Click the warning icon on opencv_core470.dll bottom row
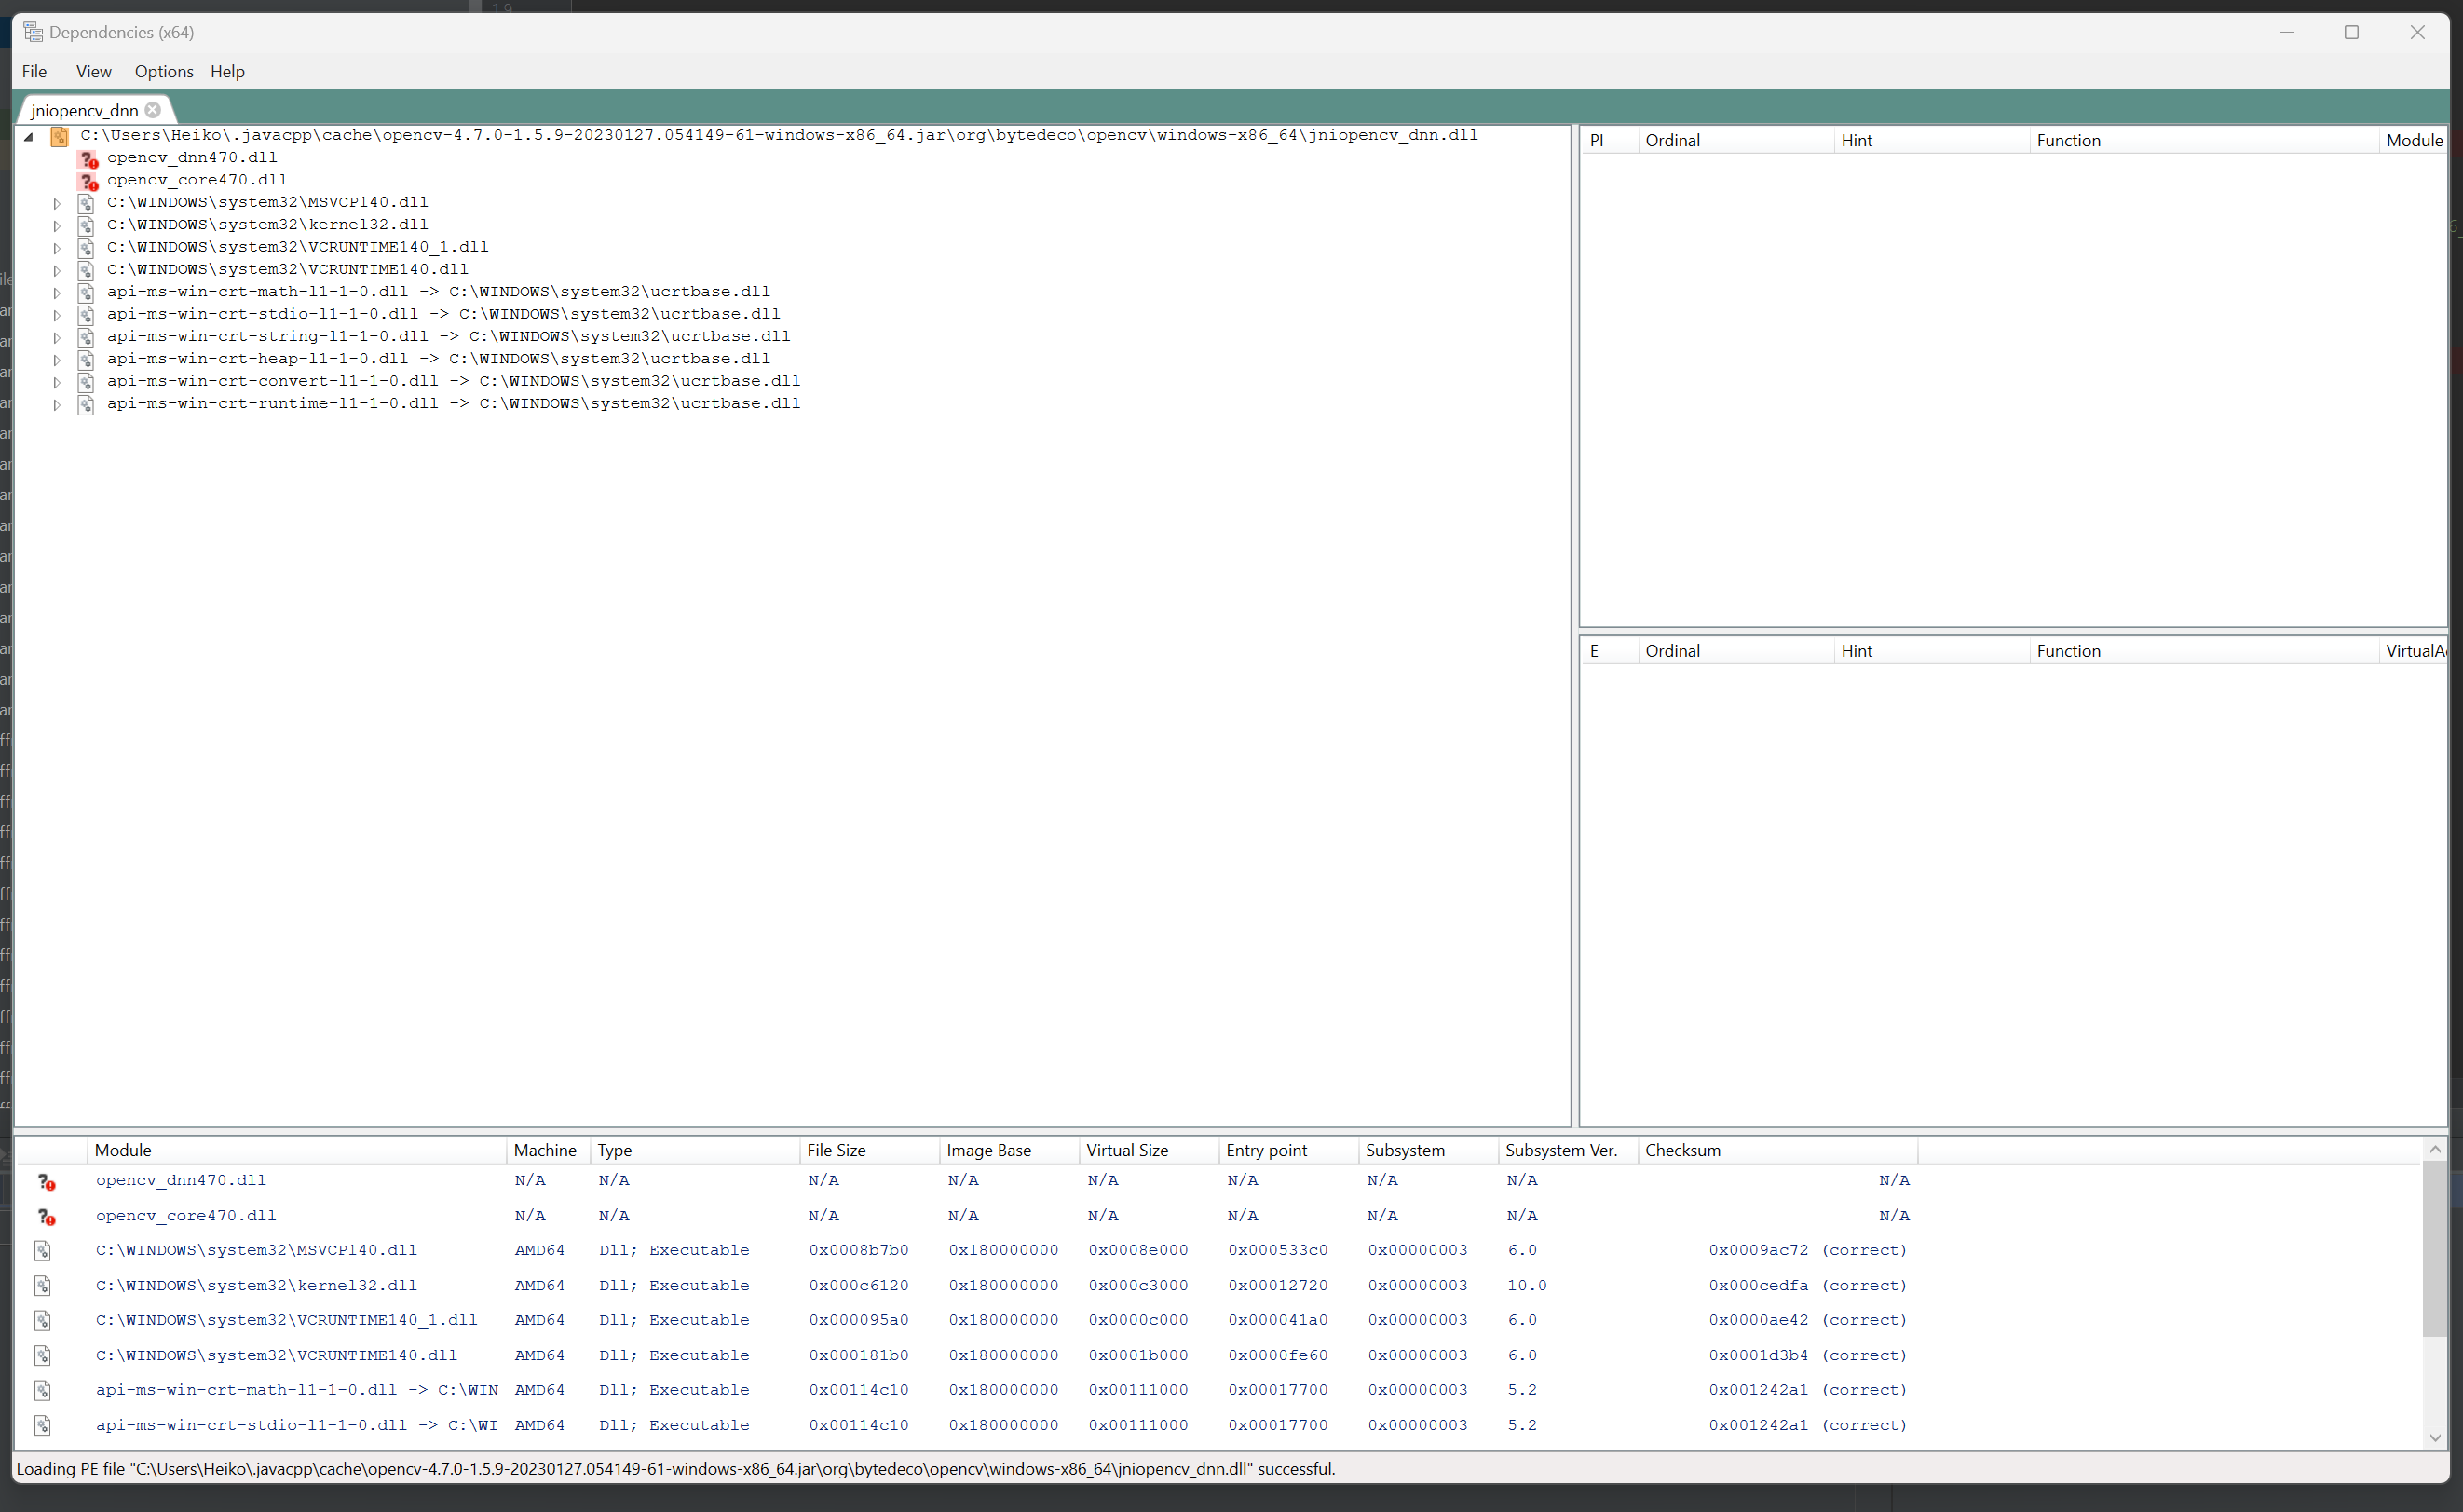 (x=46, y=1217)
